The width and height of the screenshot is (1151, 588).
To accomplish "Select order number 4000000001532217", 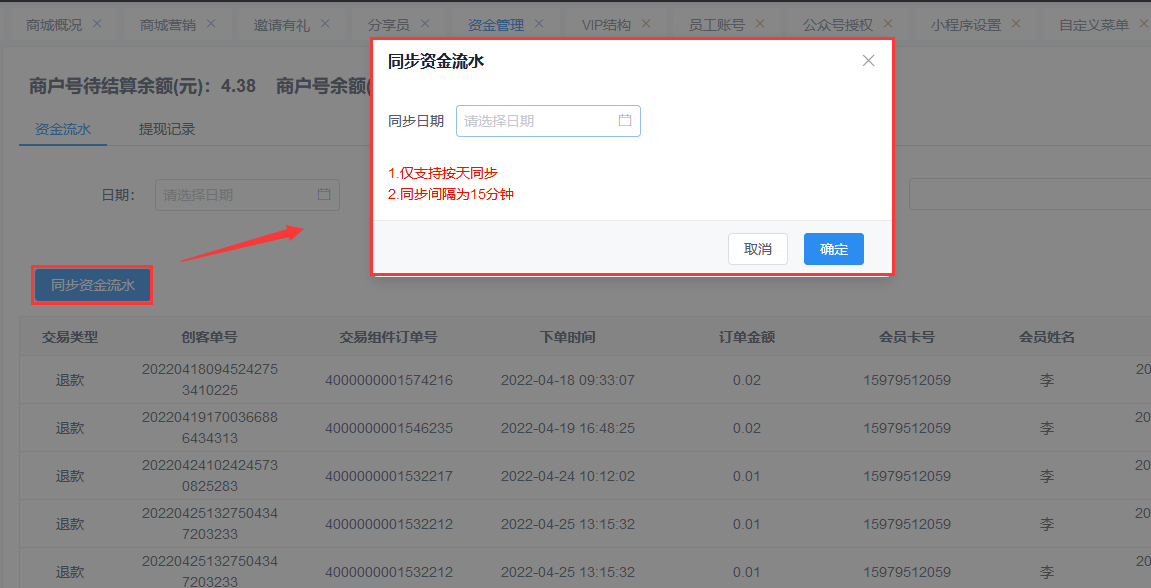I will tap(389, 476).
